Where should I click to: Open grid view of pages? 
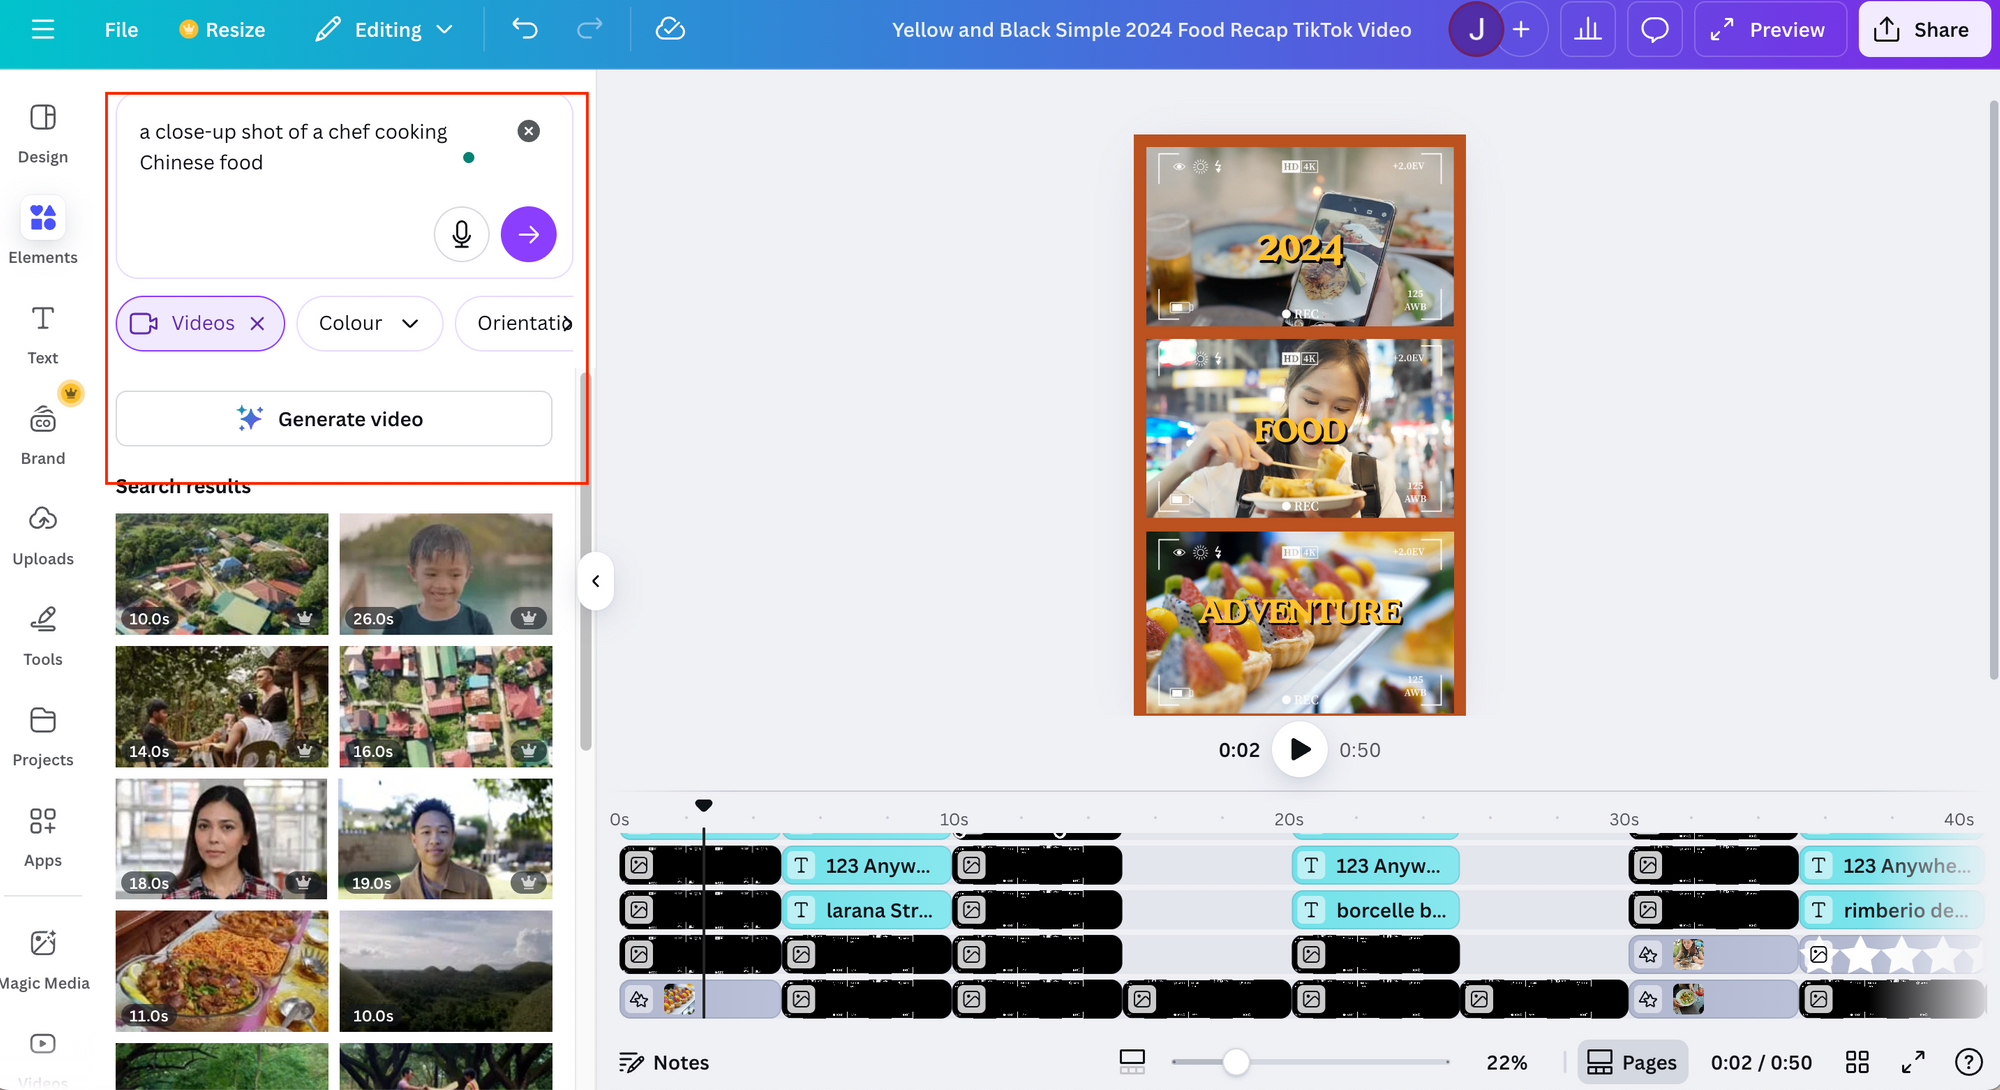(1857, 1062)
